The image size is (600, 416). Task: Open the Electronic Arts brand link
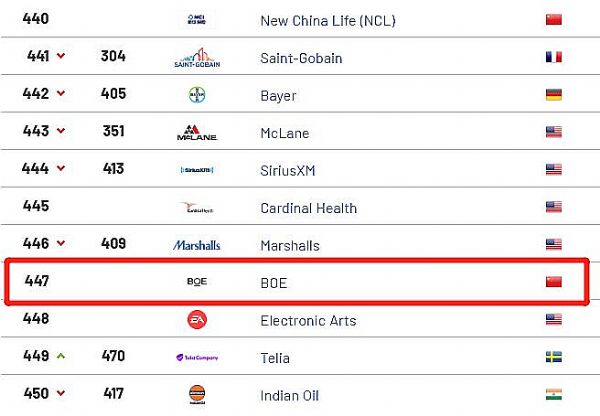tap(308, 321)
